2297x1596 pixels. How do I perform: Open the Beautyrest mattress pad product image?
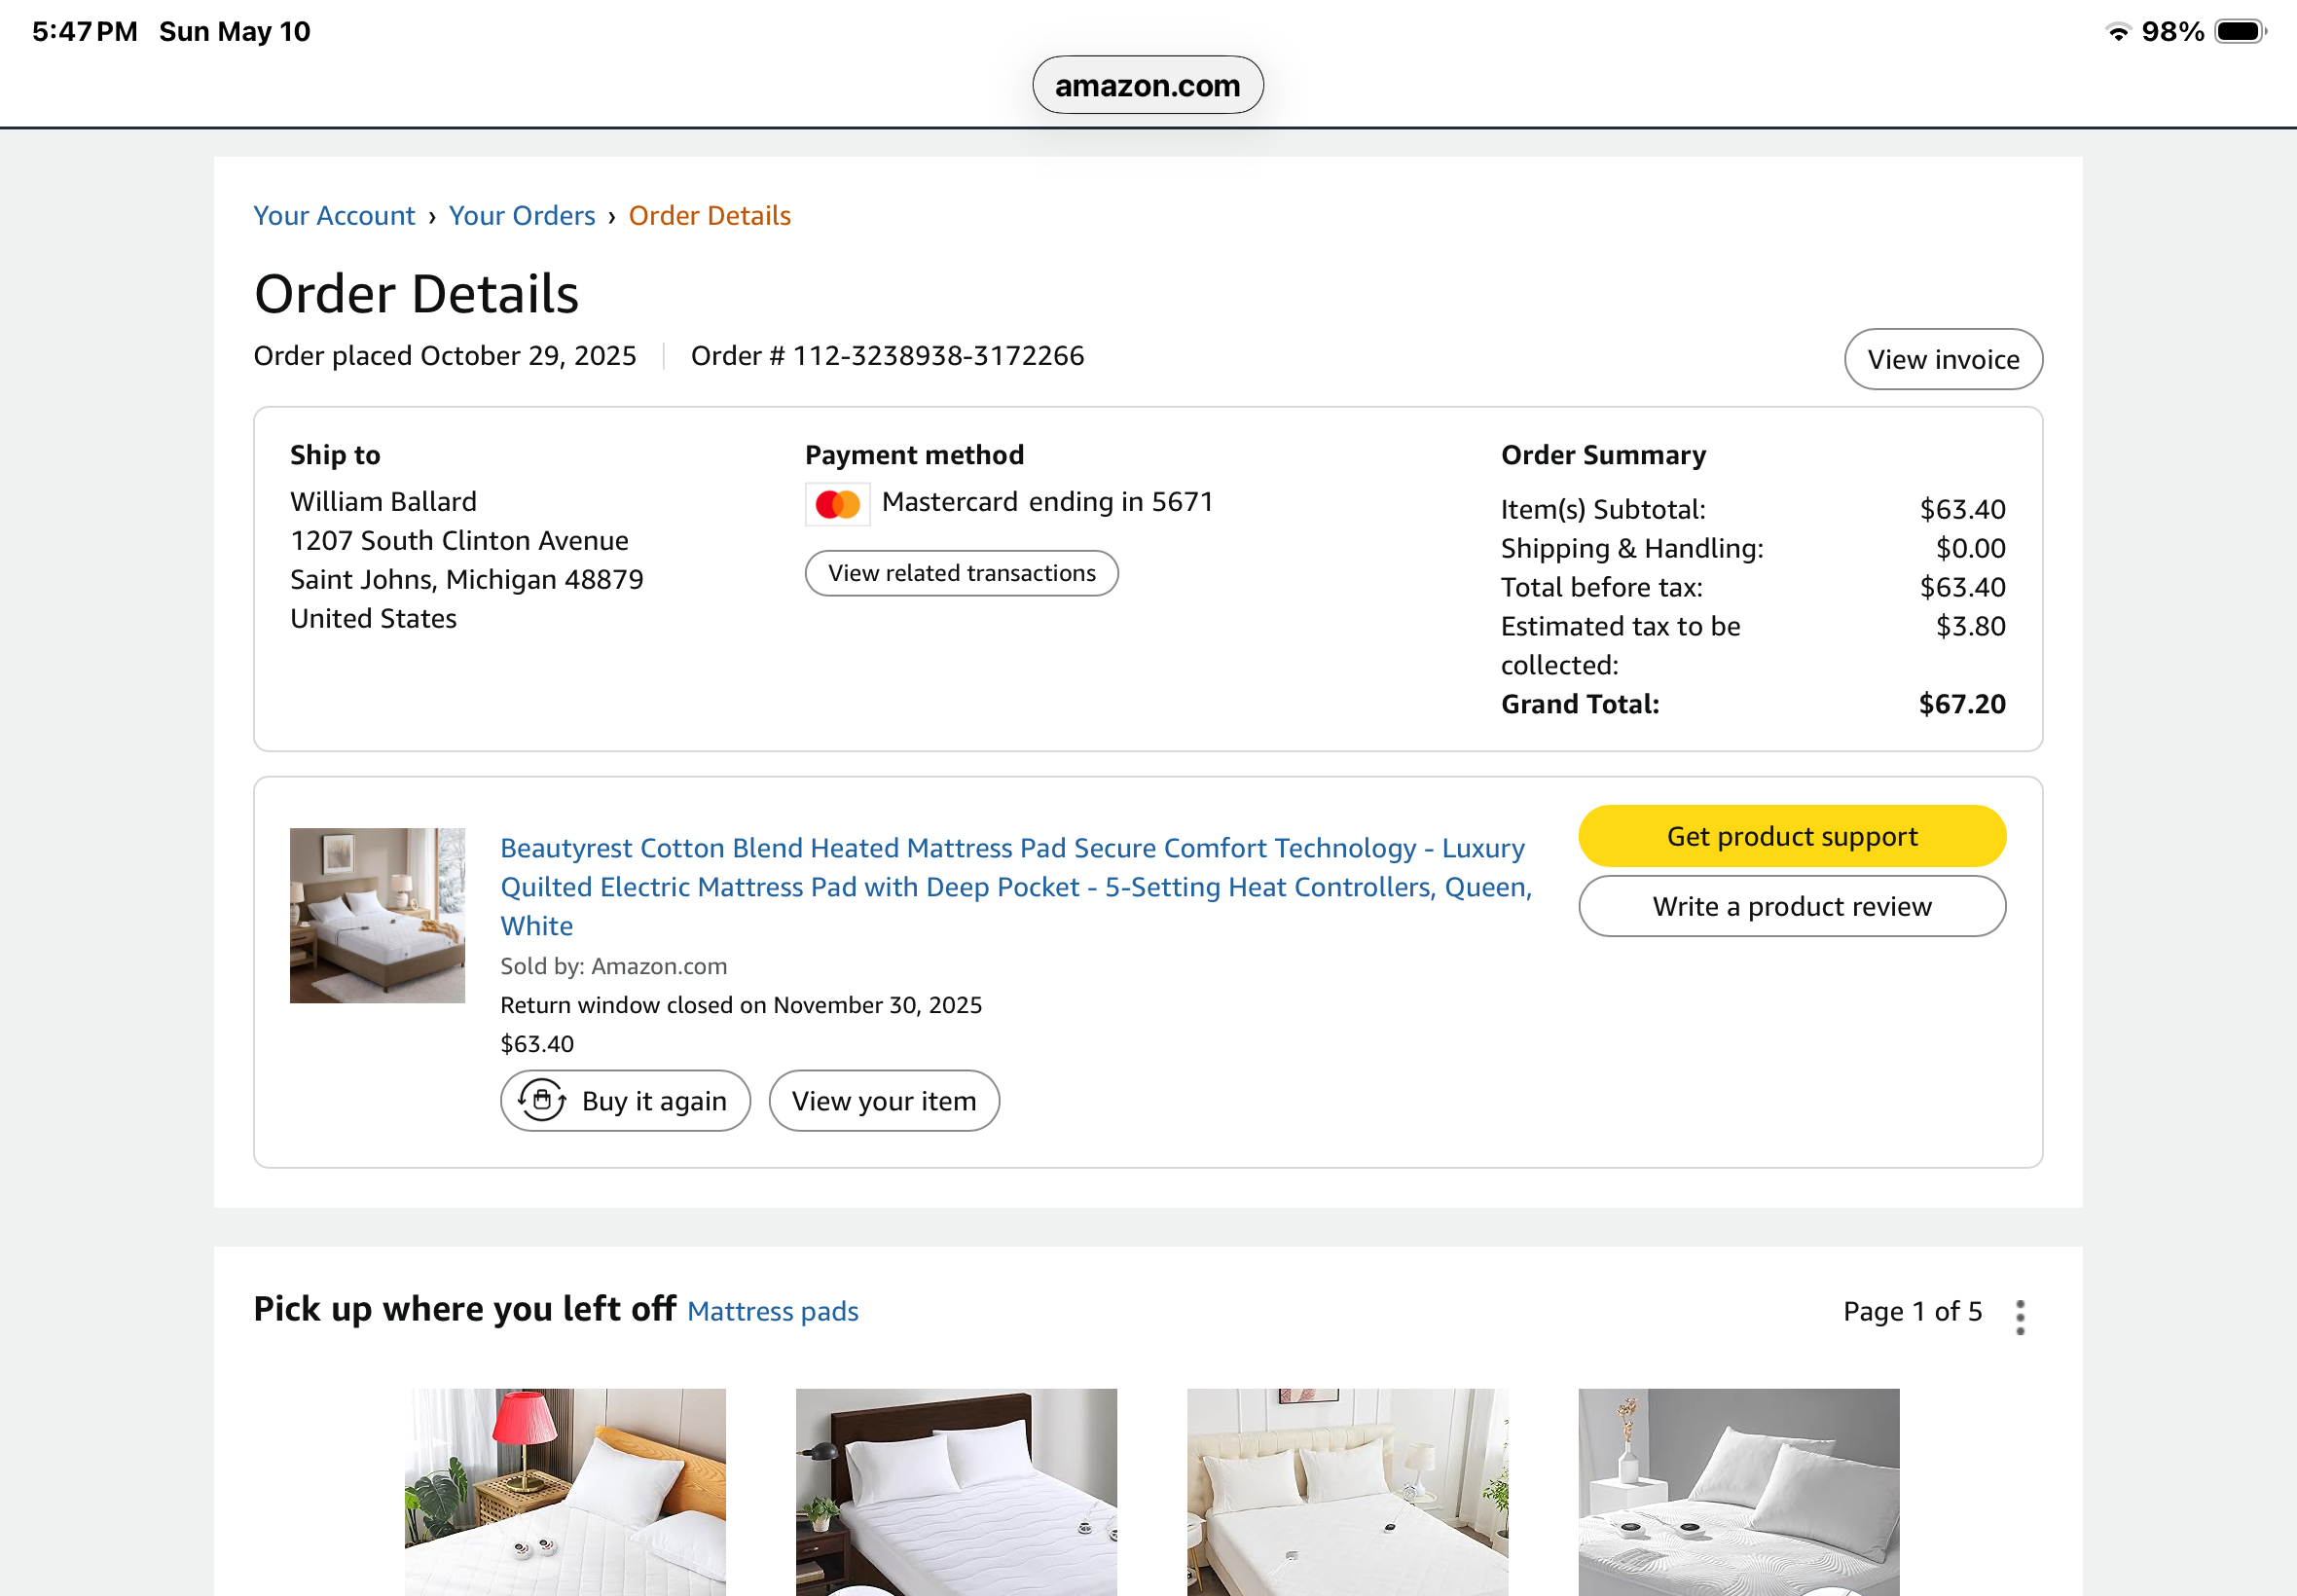[x=377, y=915]
